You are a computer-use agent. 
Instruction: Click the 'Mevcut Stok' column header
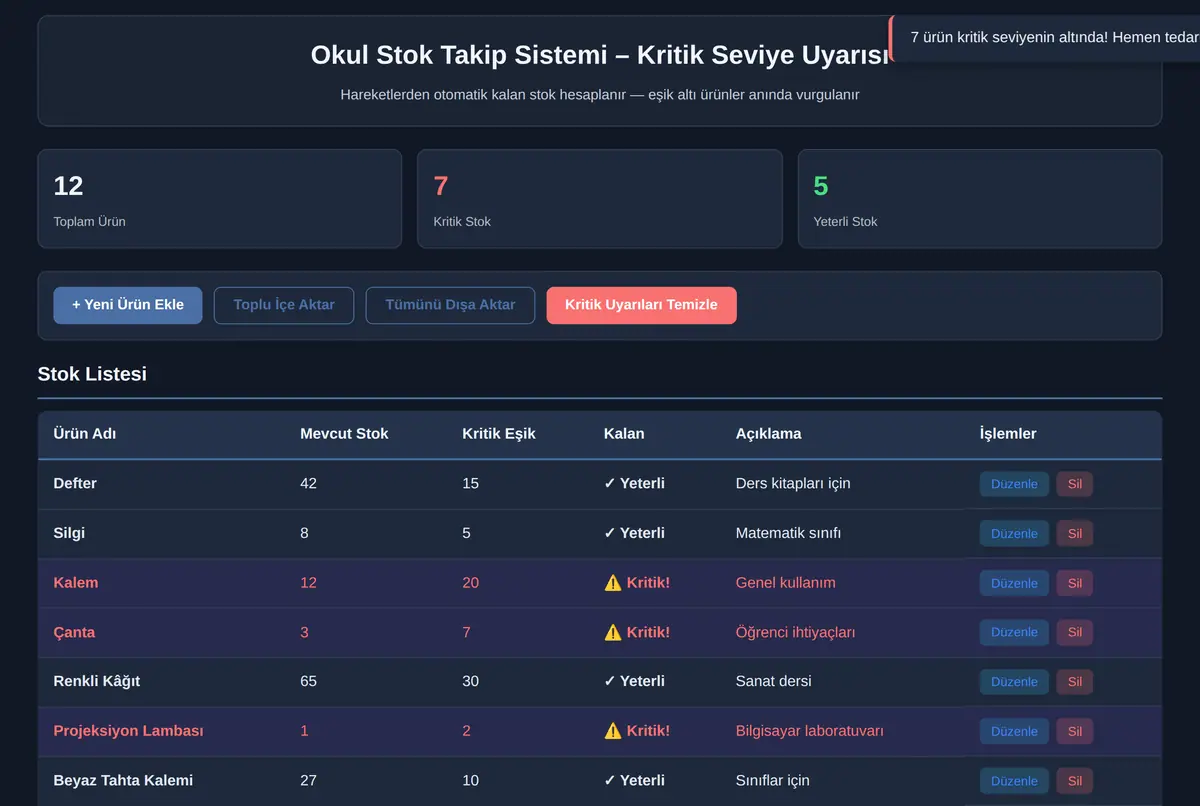[344, 434]
